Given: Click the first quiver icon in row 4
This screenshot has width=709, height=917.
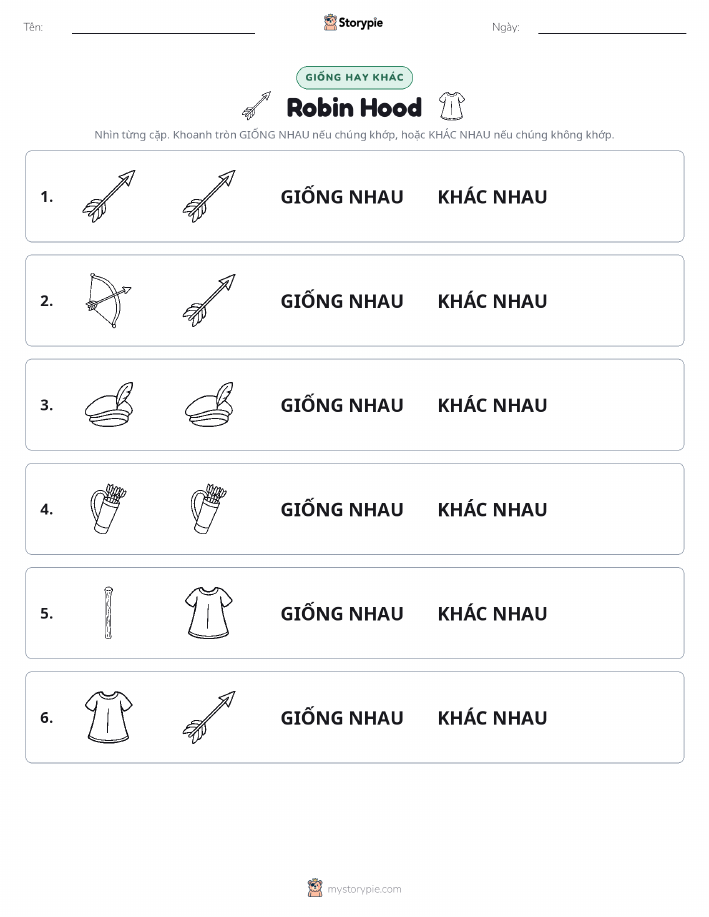Looking at the screenshot, I should tap(109, 509).
